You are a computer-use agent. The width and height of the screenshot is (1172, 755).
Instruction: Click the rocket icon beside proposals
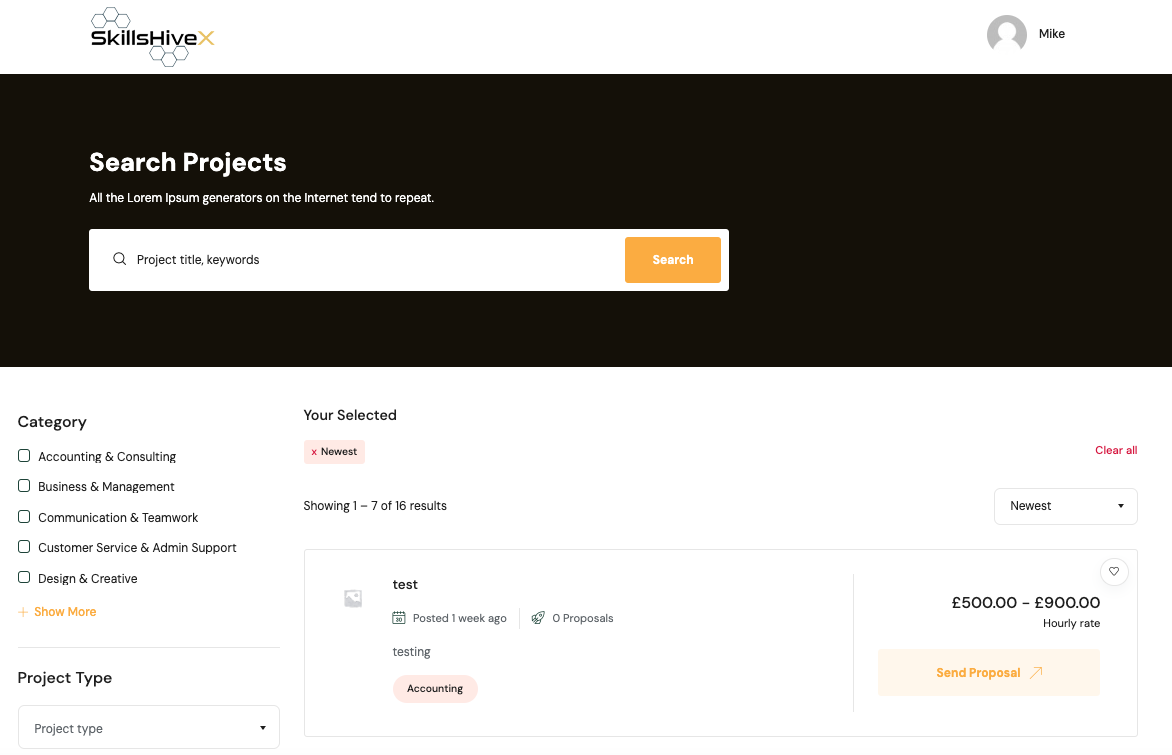coord(538,618)
